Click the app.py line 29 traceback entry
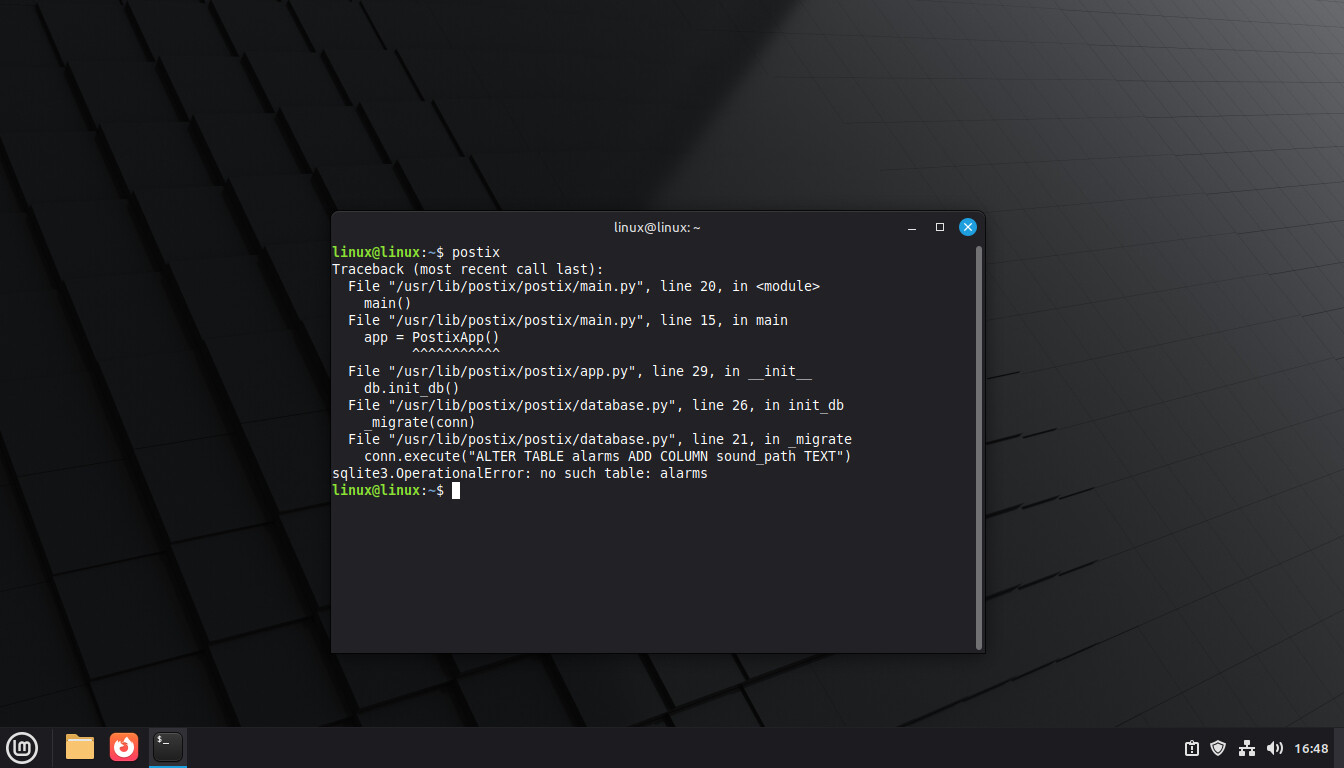This screenshot has height=768, width=1344. point(580,371)
